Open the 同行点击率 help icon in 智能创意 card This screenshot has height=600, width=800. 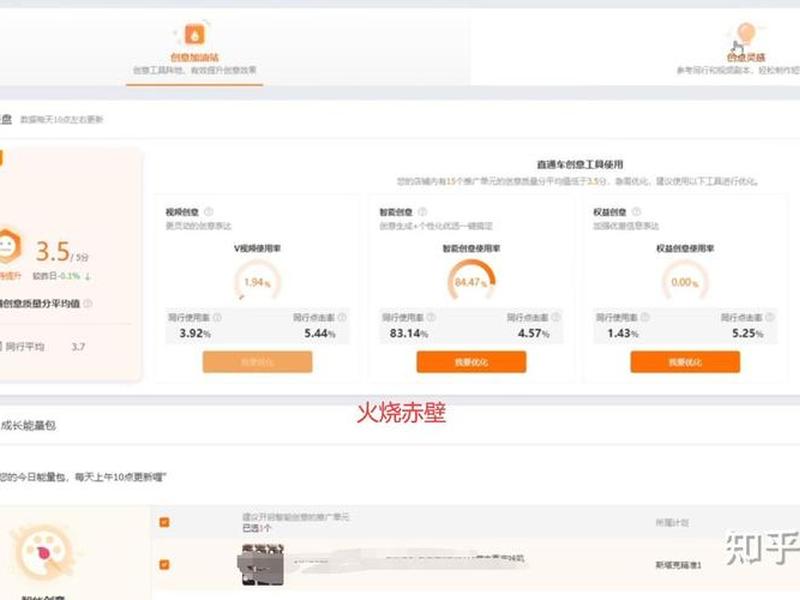coord(556,317)
